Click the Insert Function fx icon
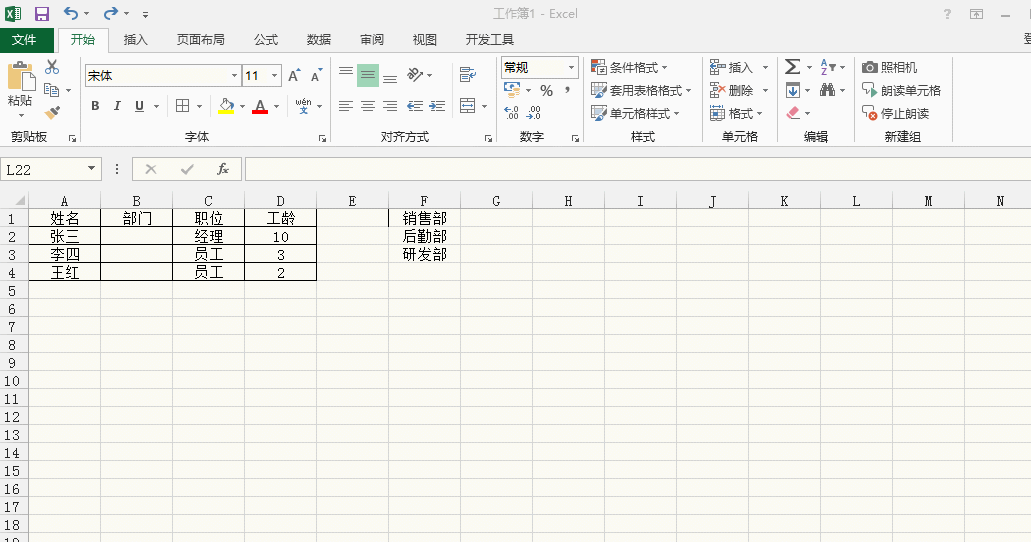The width and height of the screenshot is (1031, 542). 223,169
